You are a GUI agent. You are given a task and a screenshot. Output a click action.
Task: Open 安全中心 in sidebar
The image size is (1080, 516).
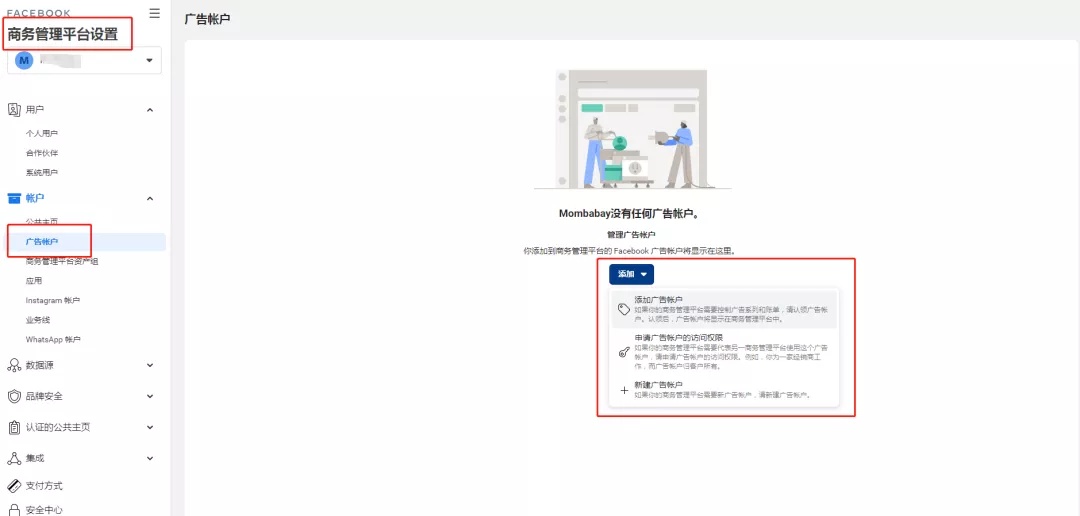(x=44, y=510)
